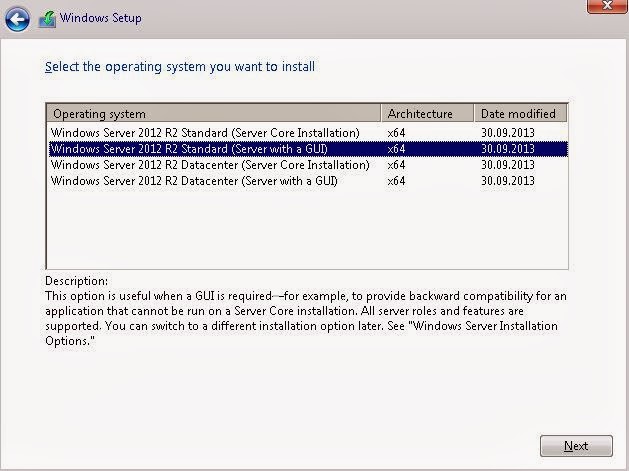
Task: Click x64 in Standard Server Core row
Action: 396,133
